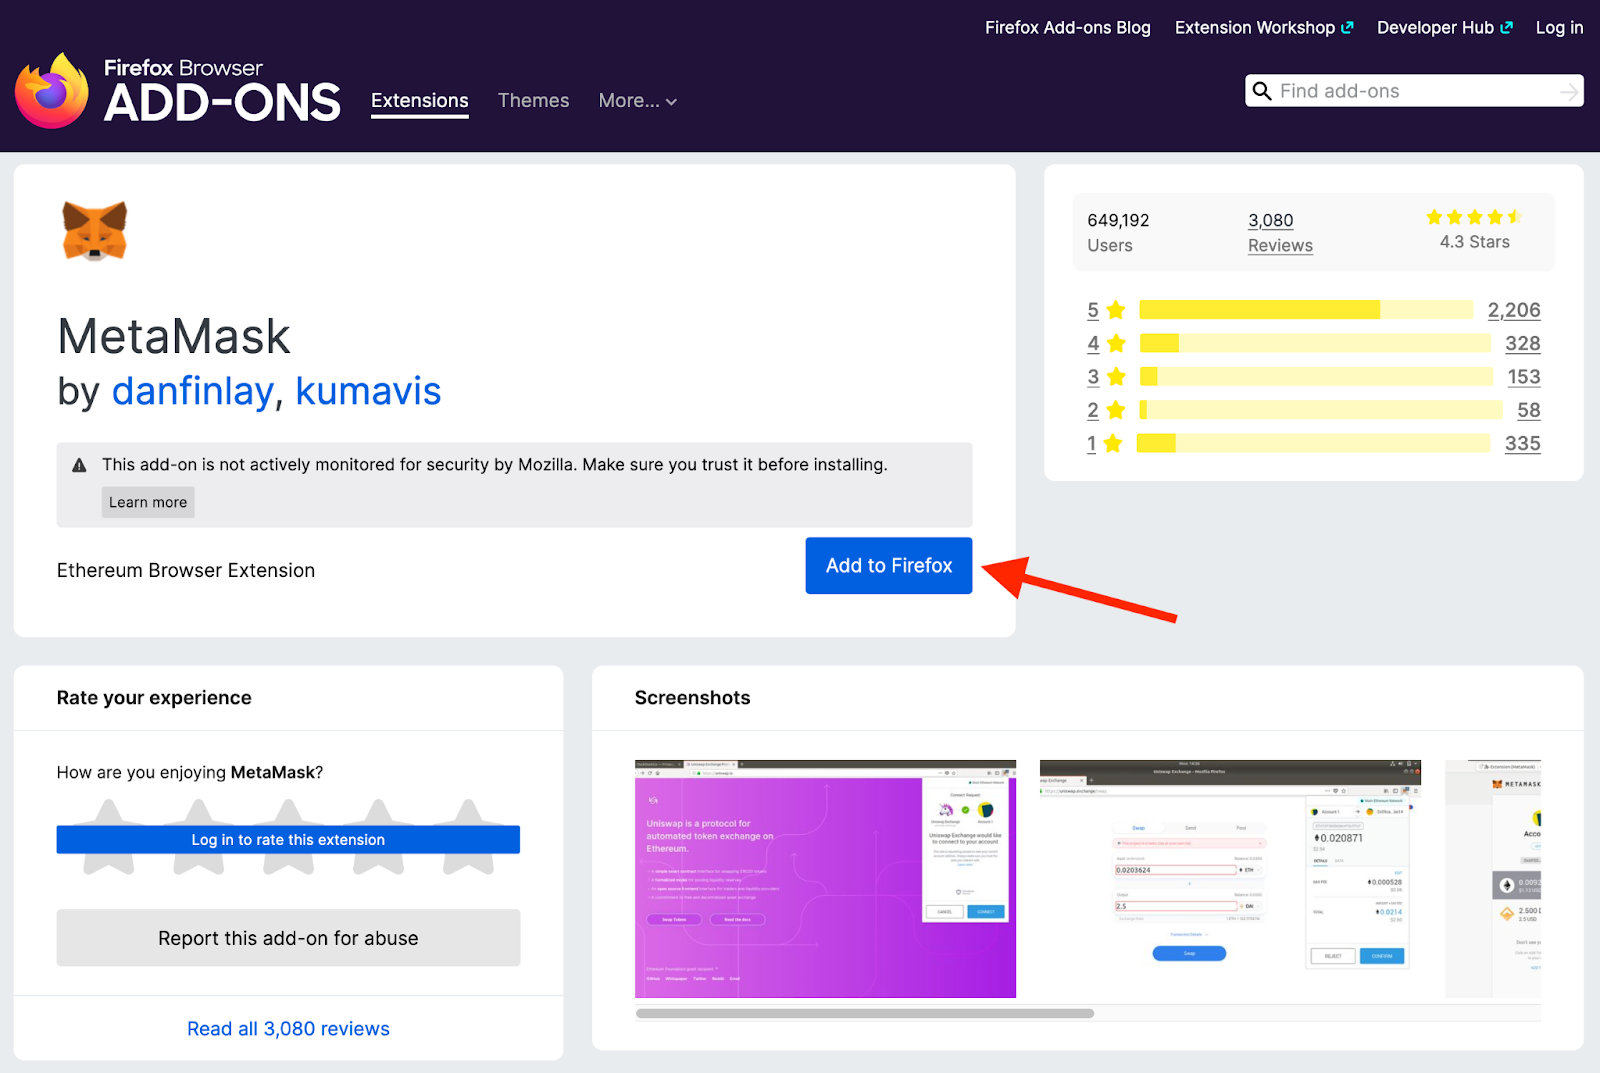Click the warning triangle icon

click(80, 465)
